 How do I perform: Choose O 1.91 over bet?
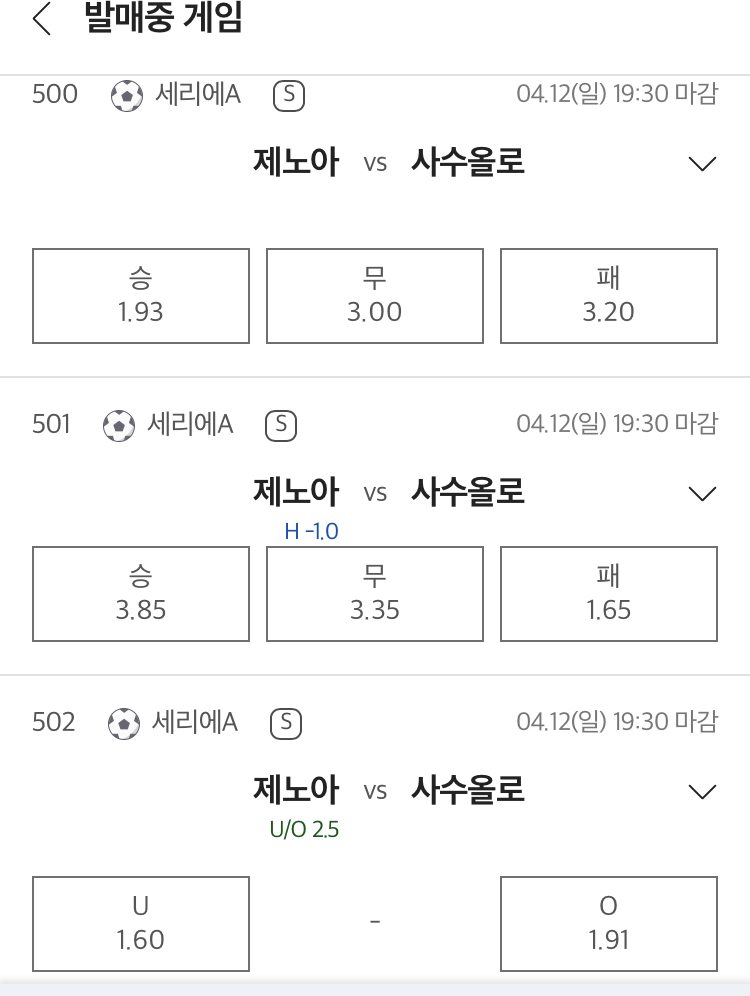(609, 924)
